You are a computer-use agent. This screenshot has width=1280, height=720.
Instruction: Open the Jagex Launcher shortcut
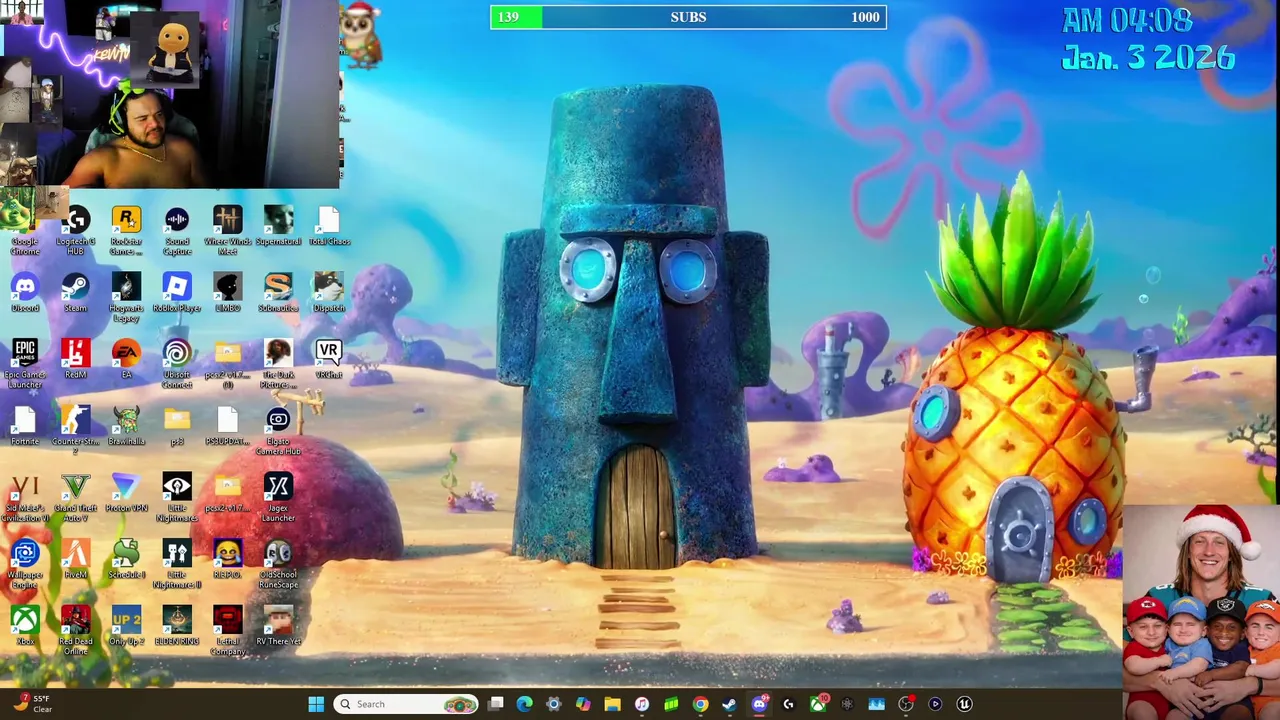coord(278,498)
